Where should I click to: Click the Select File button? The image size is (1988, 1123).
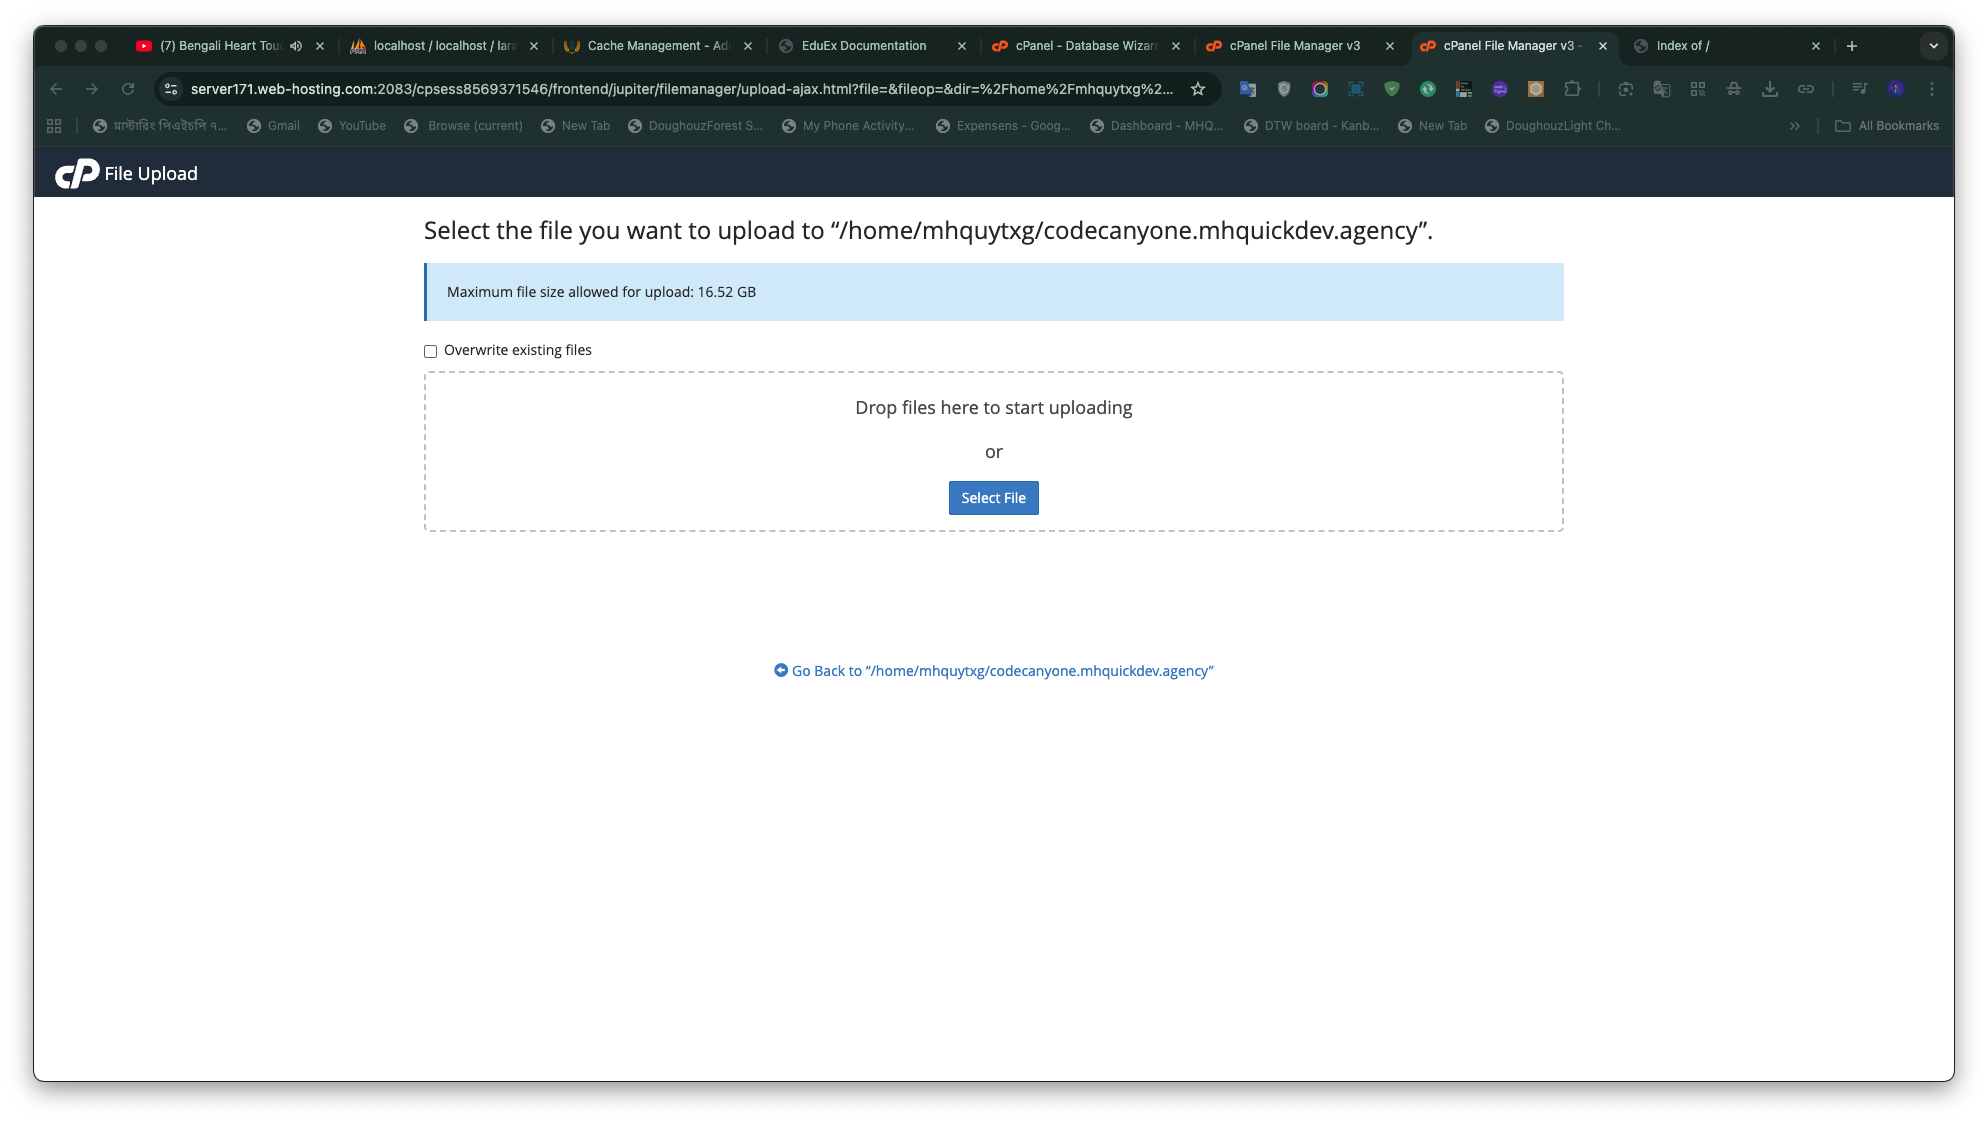click(x=993, y=498)
